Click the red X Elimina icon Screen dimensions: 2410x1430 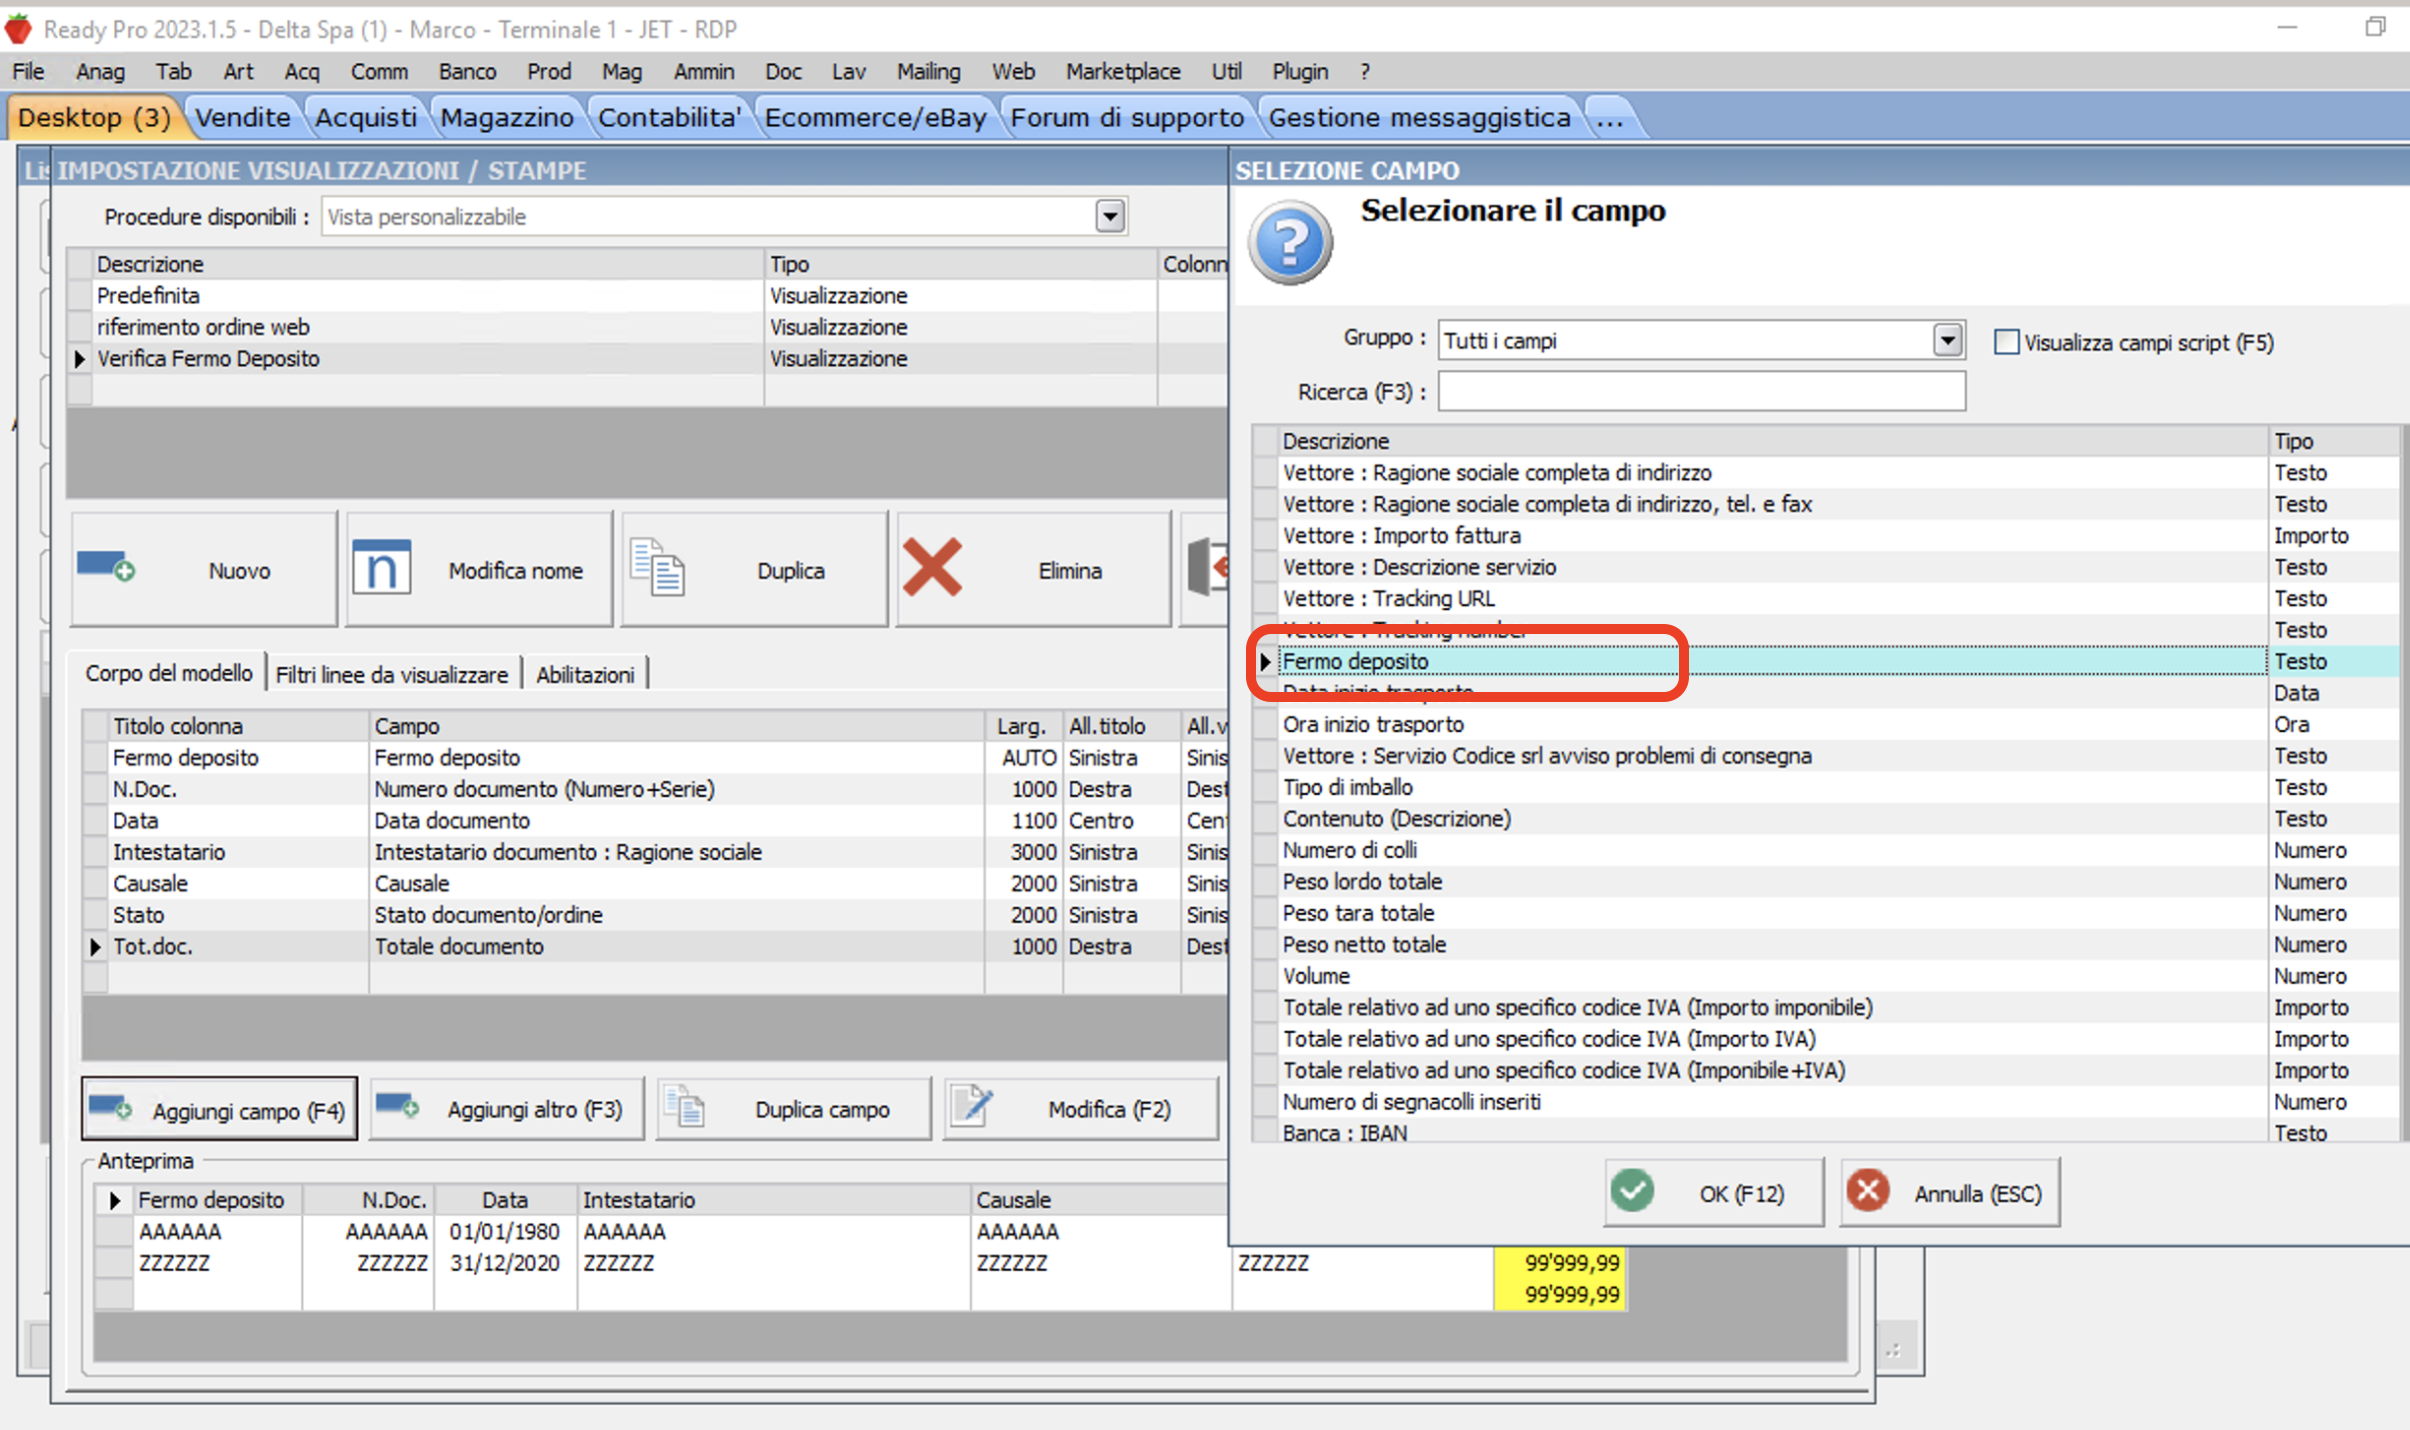[x=932, y=568]
